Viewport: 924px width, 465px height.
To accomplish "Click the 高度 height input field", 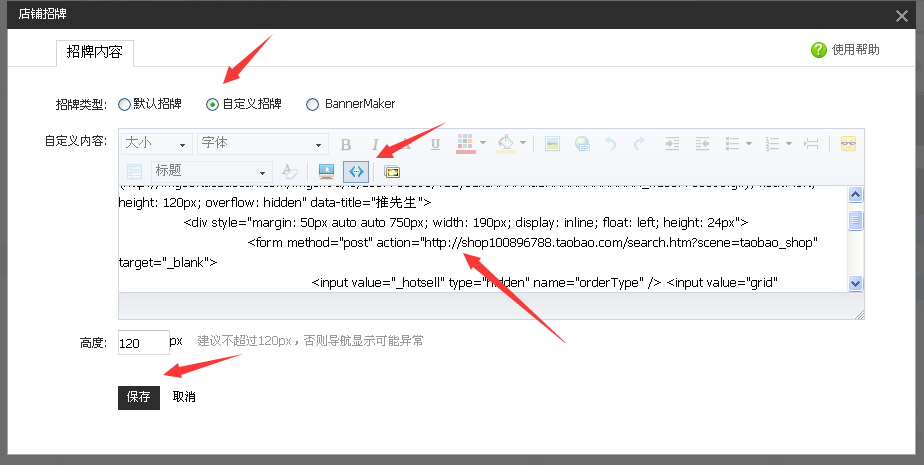I will pos(143,342).
